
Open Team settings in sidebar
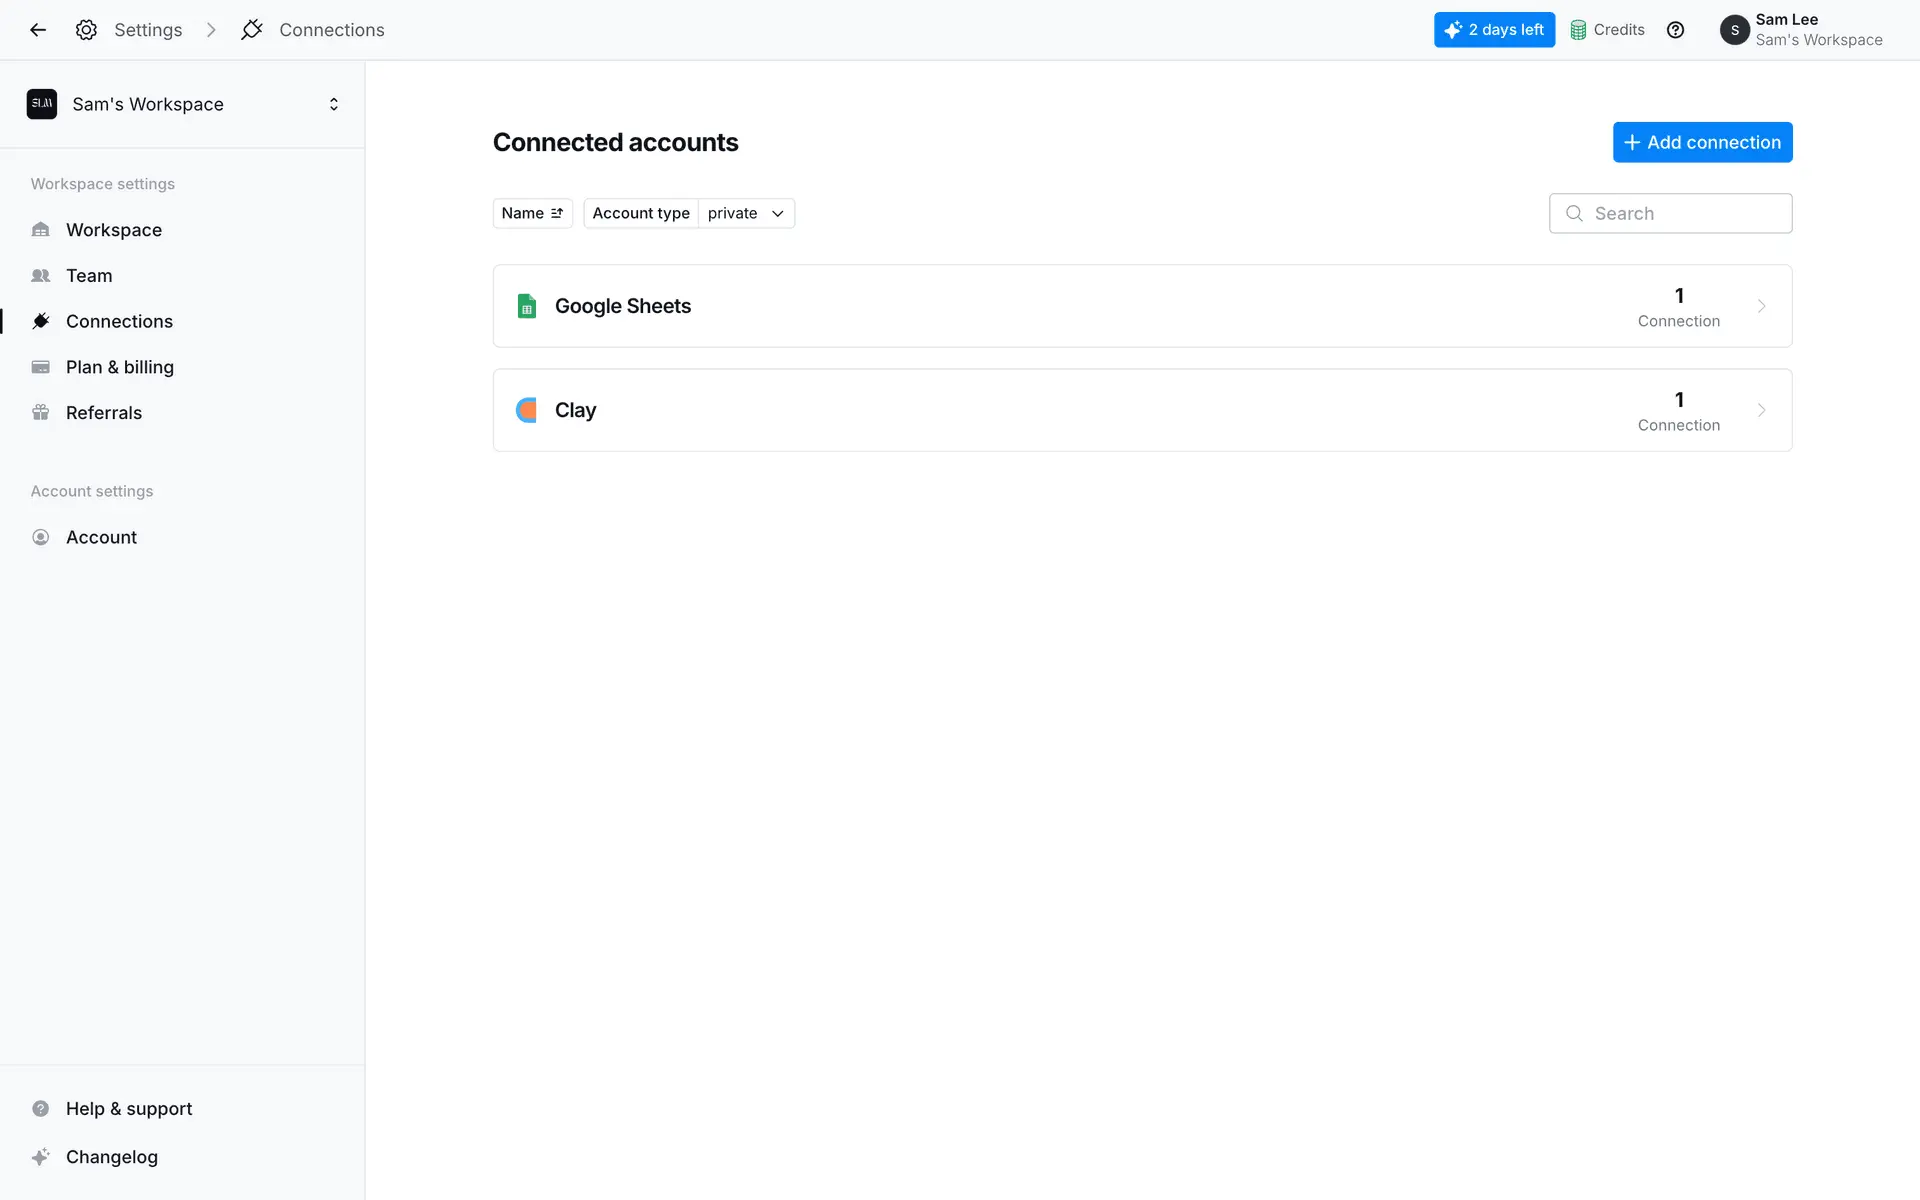89,276
